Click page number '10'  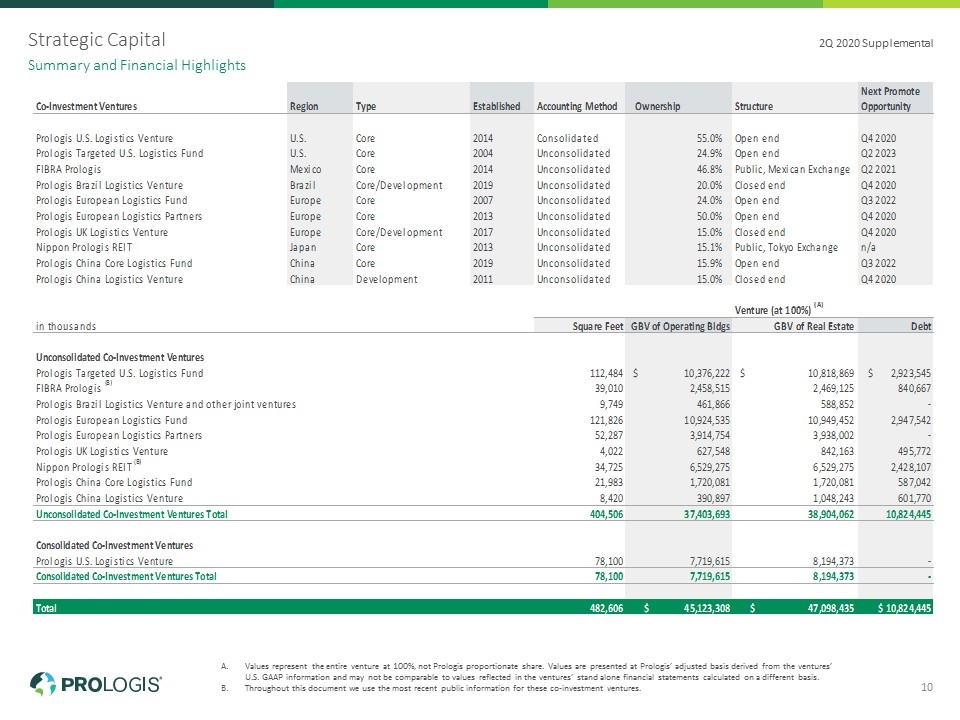point(927,688)
